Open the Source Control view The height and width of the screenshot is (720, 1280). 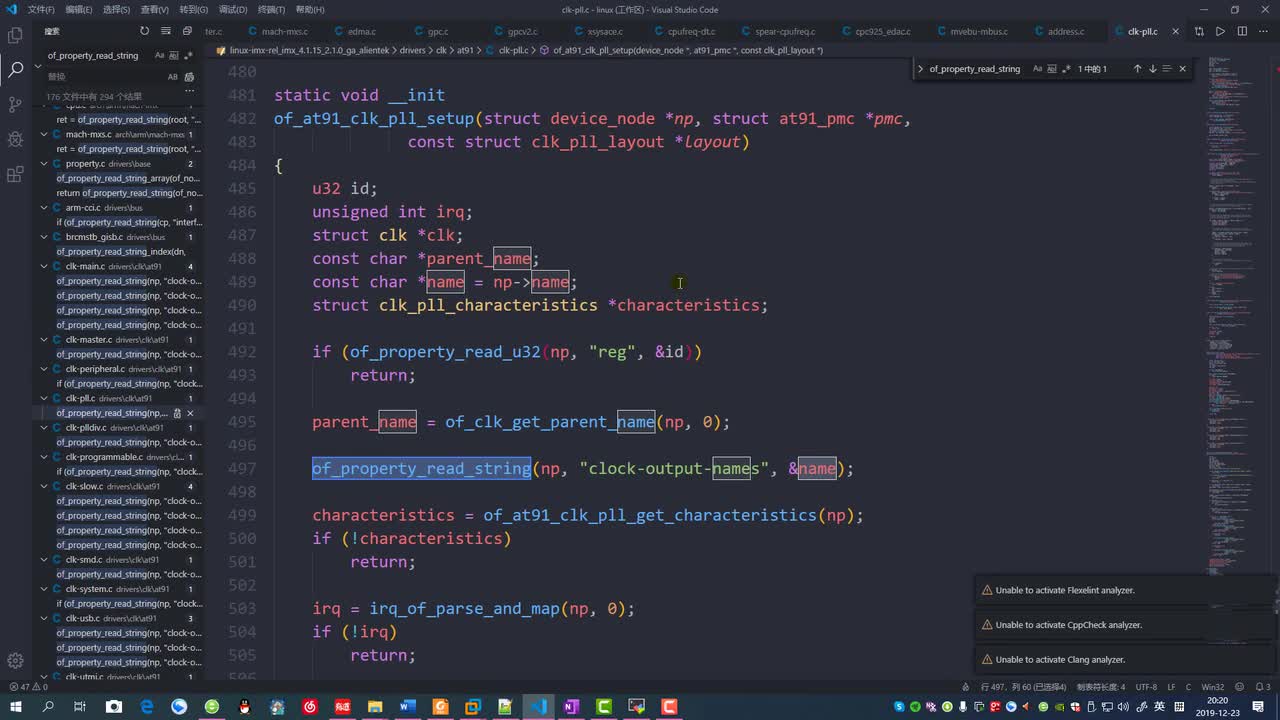point(15,104)
